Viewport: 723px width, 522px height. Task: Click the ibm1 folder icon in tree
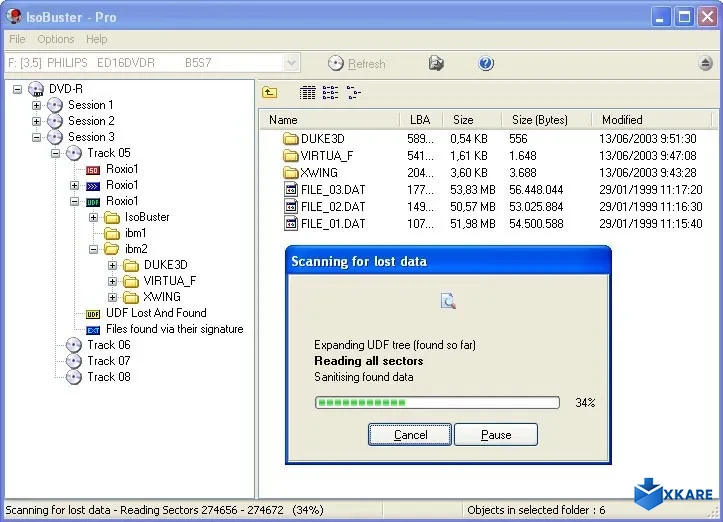[x=112, y=233]
